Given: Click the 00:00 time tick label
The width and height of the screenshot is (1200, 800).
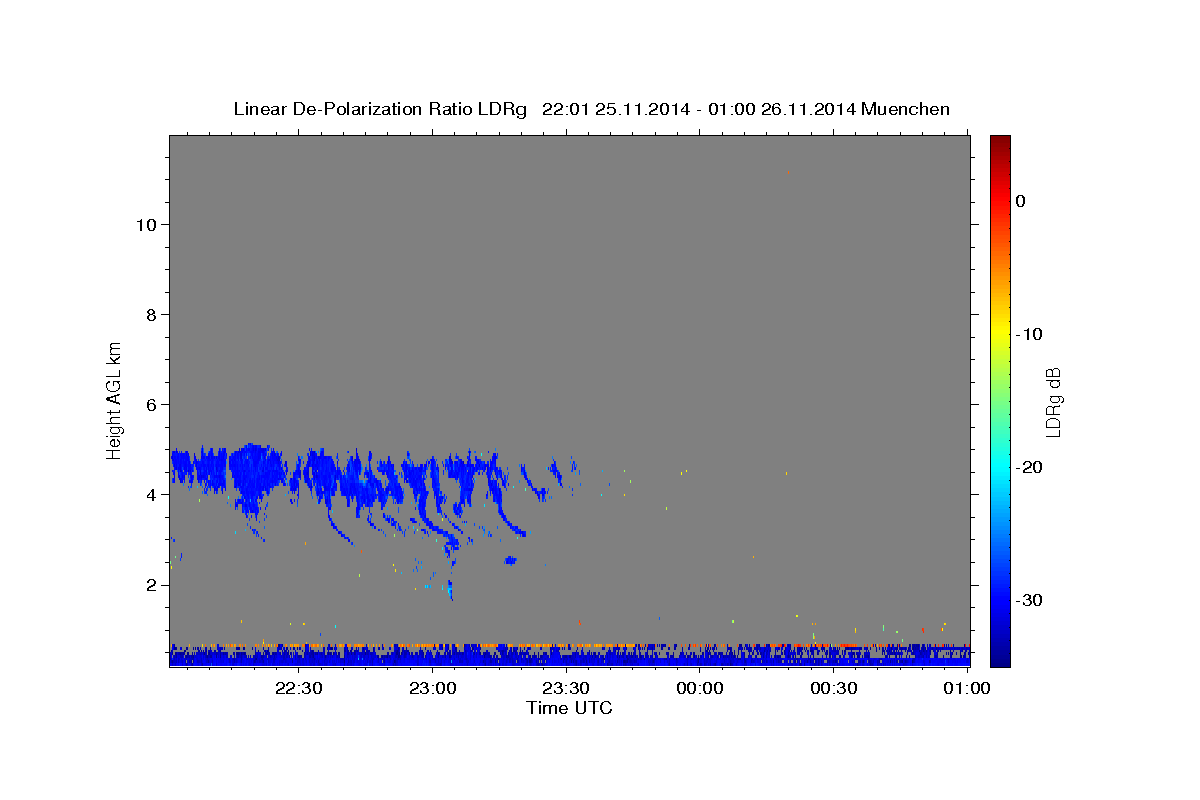Looking at the screenshot, I should click(x=700, y=688).
